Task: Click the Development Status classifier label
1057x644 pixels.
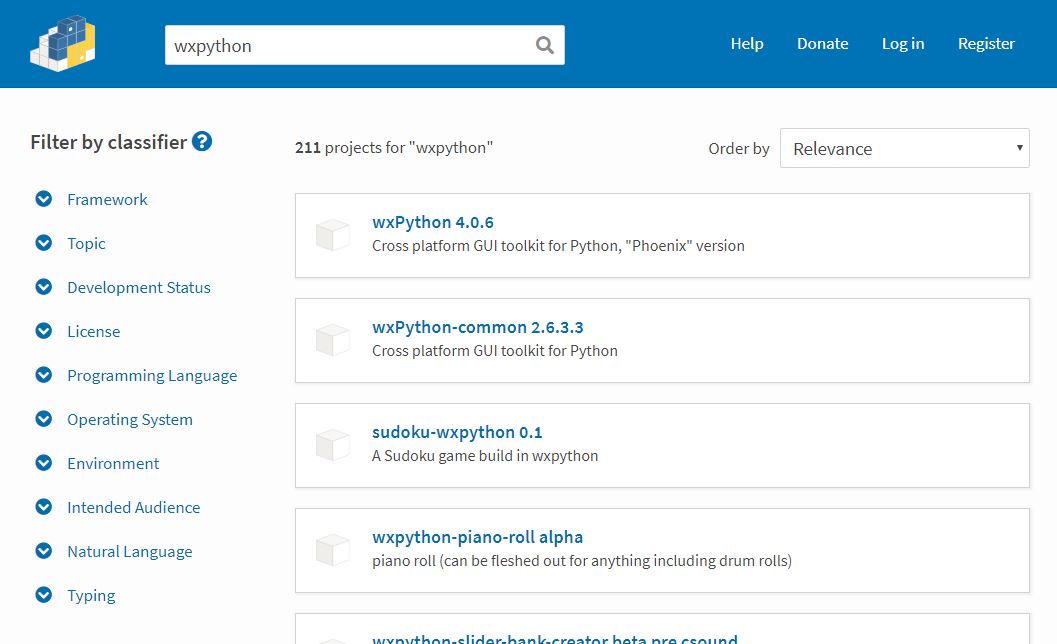Action: point(139,287)
